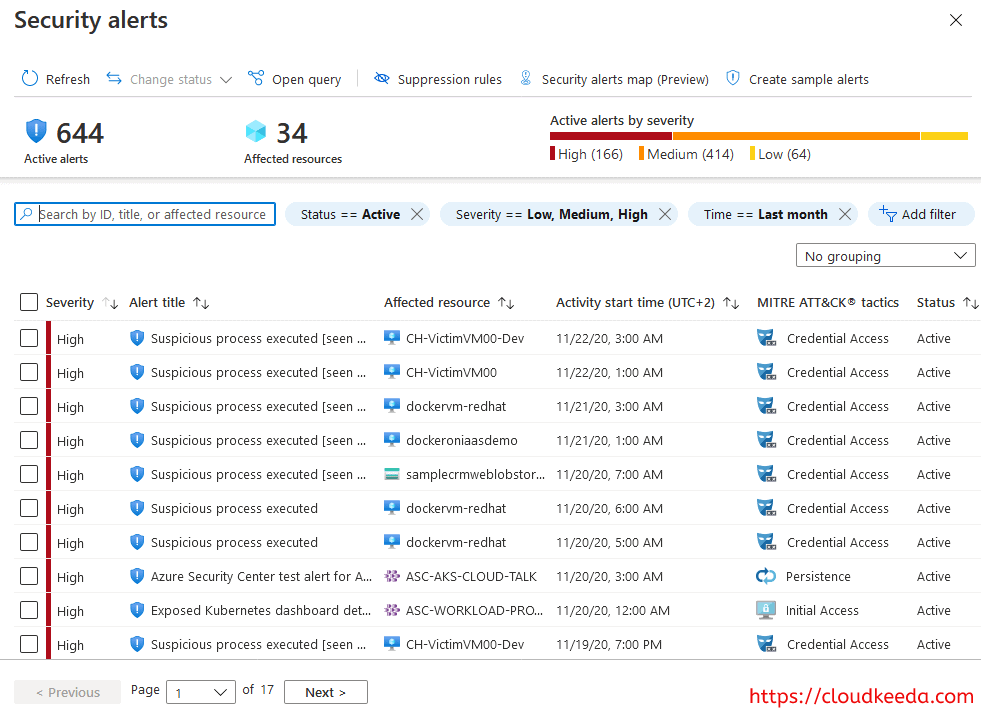Screen dimensions: 981x715
Task: Remove the Severity filter with its X
Action: (665, 215)
